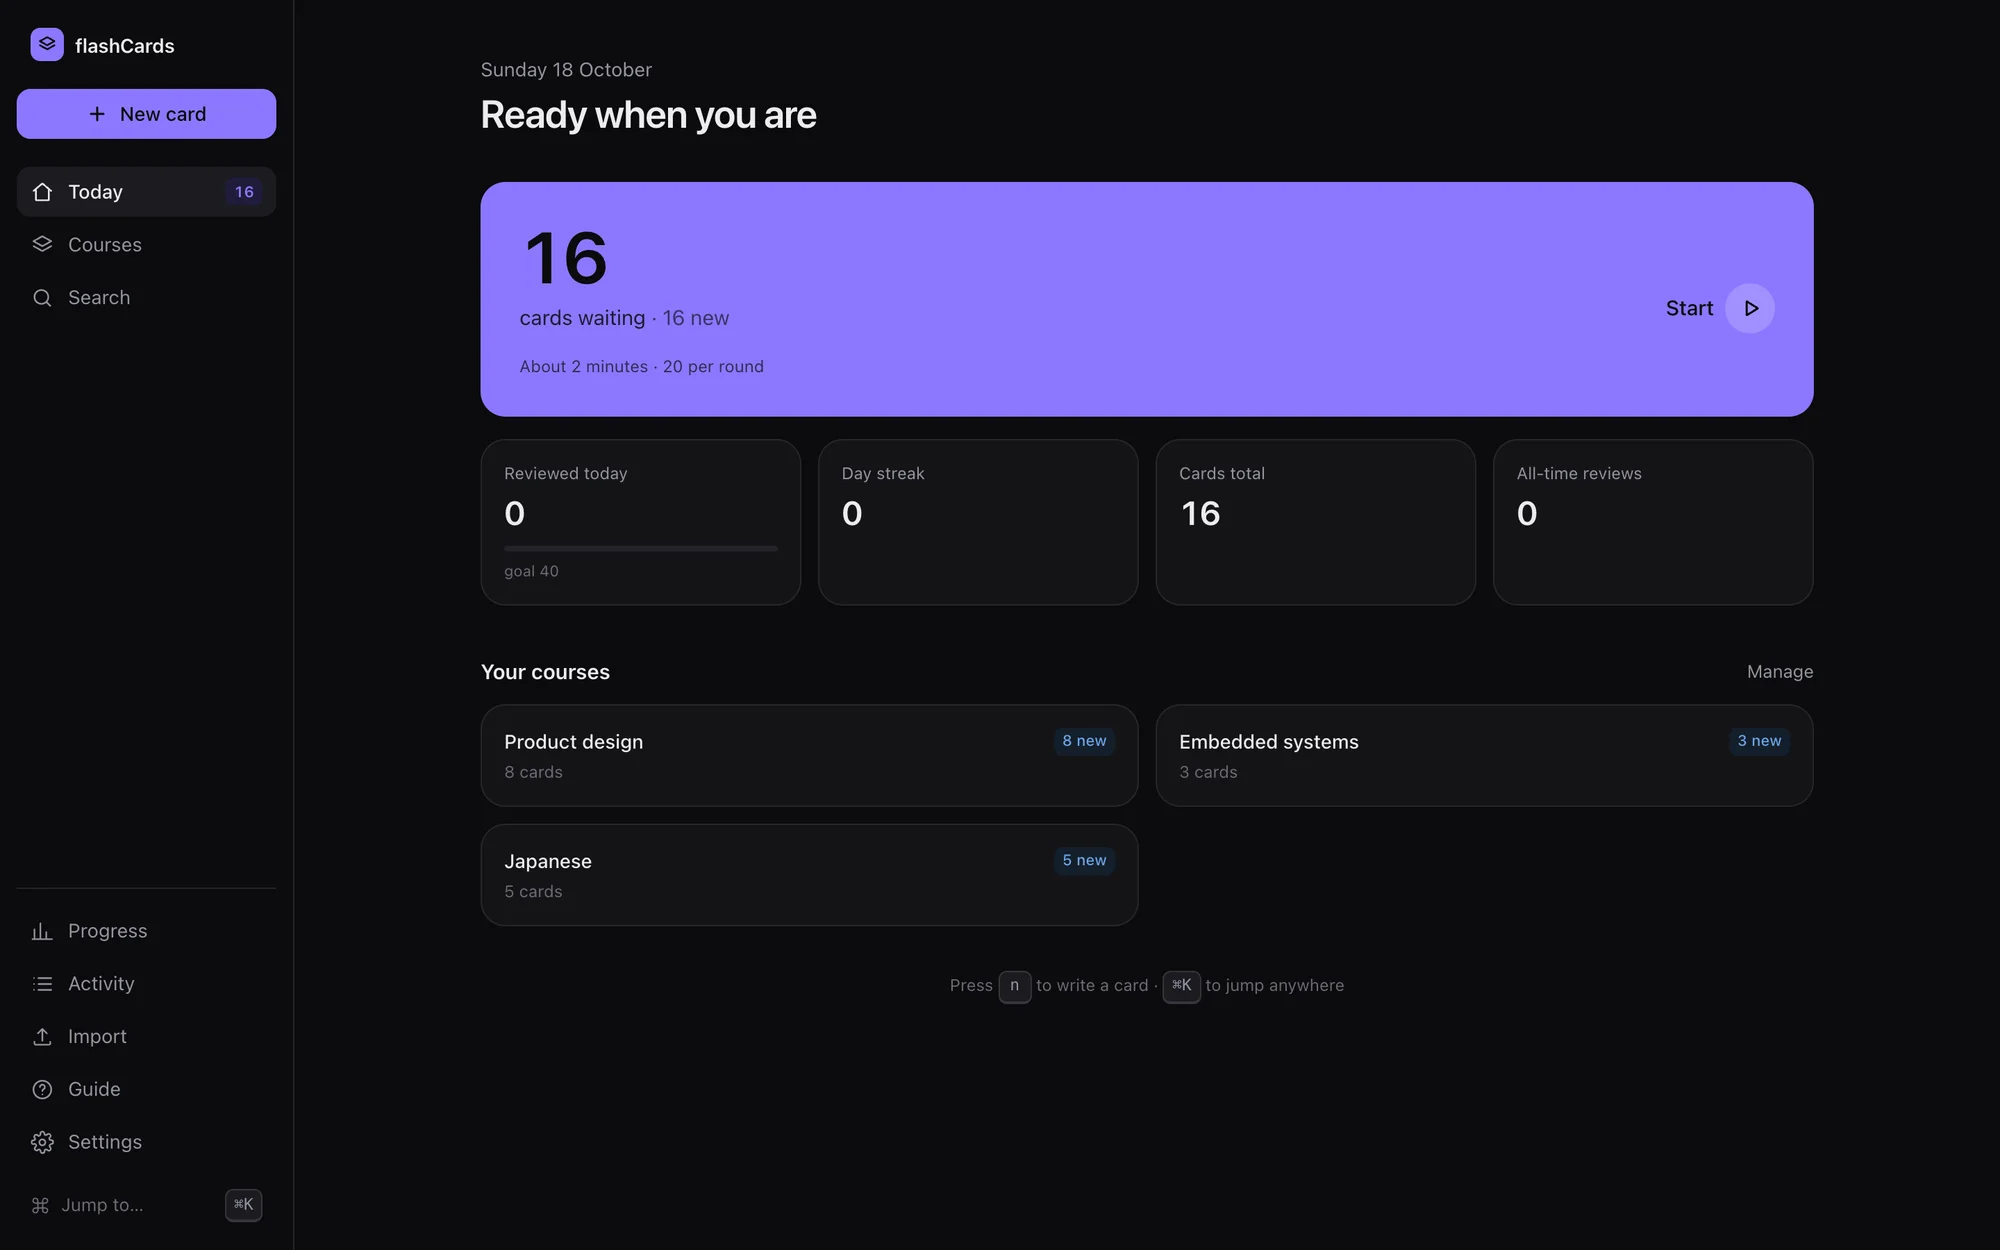The height and width of the screenshot is (1250, 2000).
Task: Click the 16 badge on Today
Action: (x=244, y=192)
